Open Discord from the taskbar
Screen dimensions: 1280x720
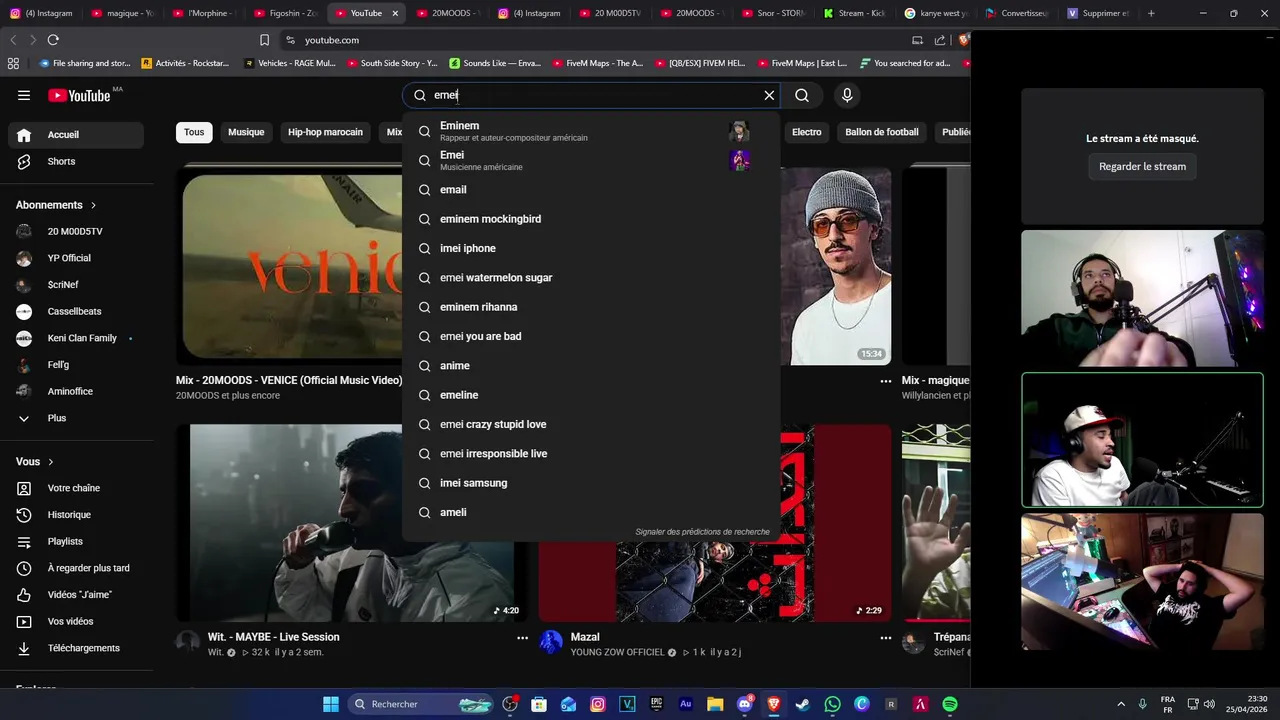pyautogui.click(x=745, y=704)
